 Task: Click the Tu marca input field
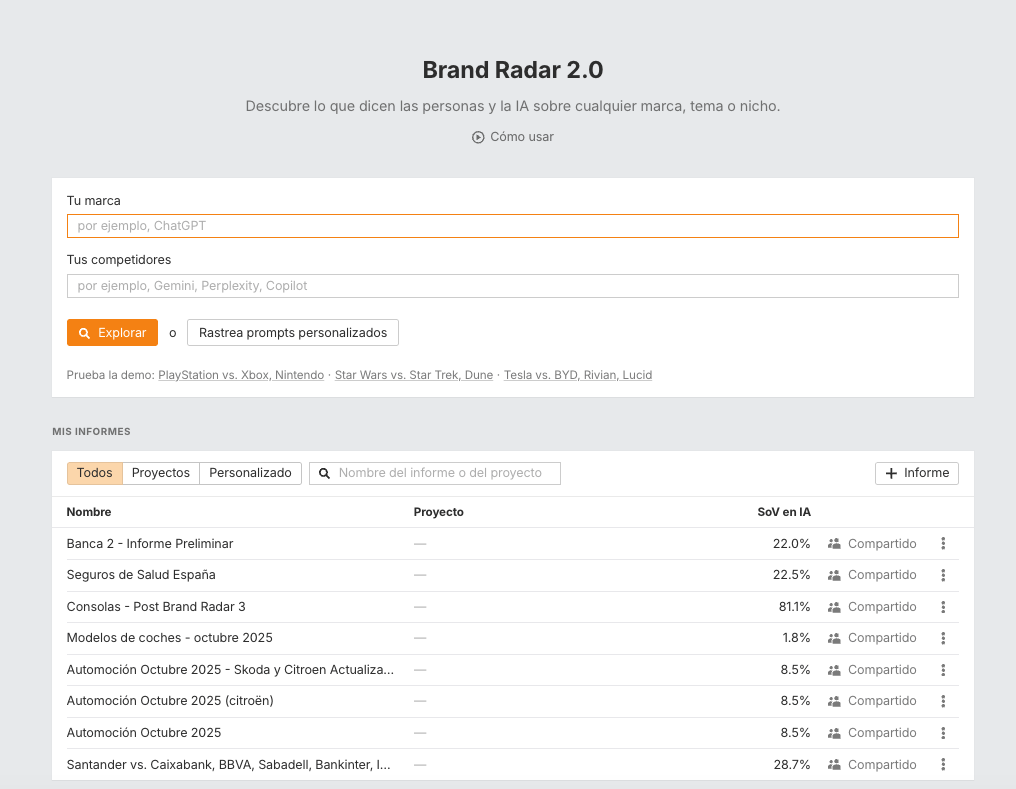coord(512,225)
